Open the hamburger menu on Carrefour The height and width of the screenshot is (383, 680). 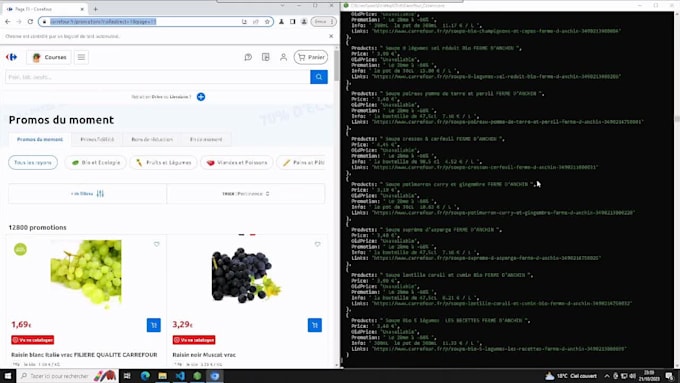click(81, 57)
